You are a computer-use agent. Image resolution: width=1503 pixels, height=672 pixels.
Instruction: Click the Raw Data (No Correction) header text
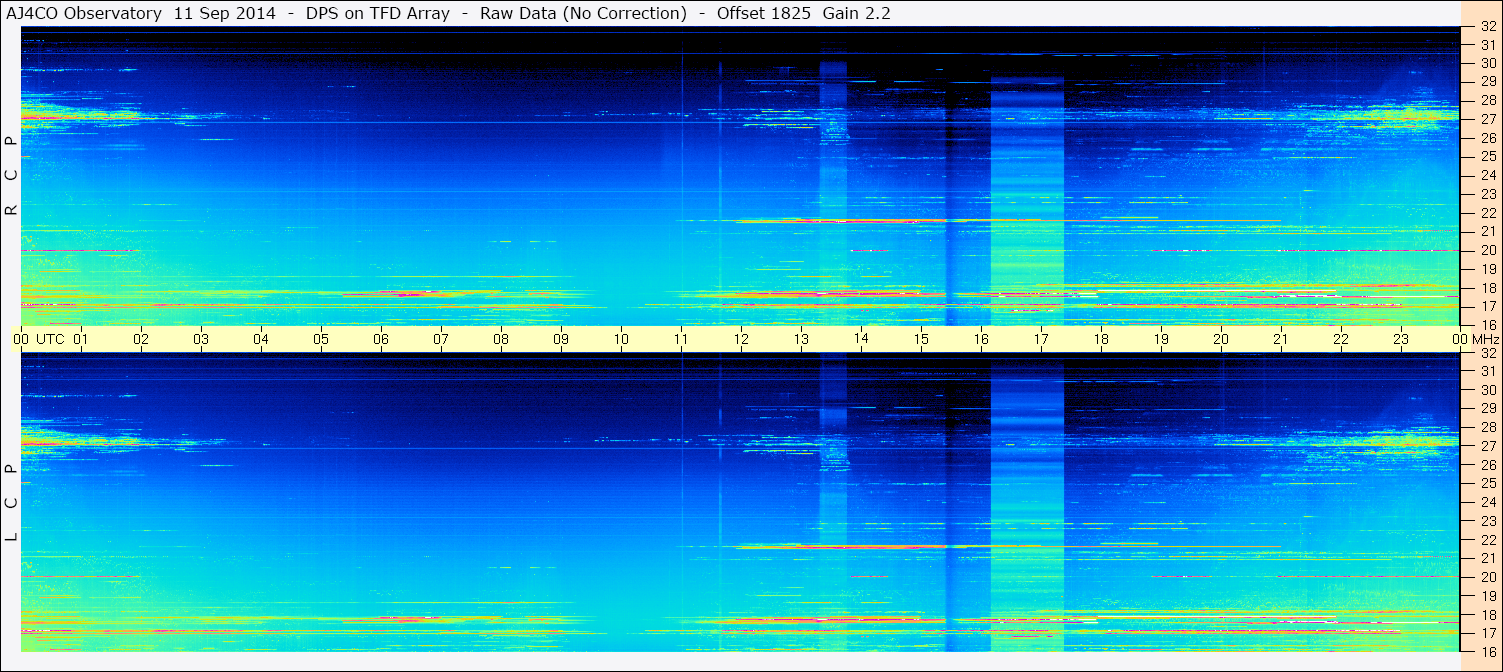tap(583, 13)
